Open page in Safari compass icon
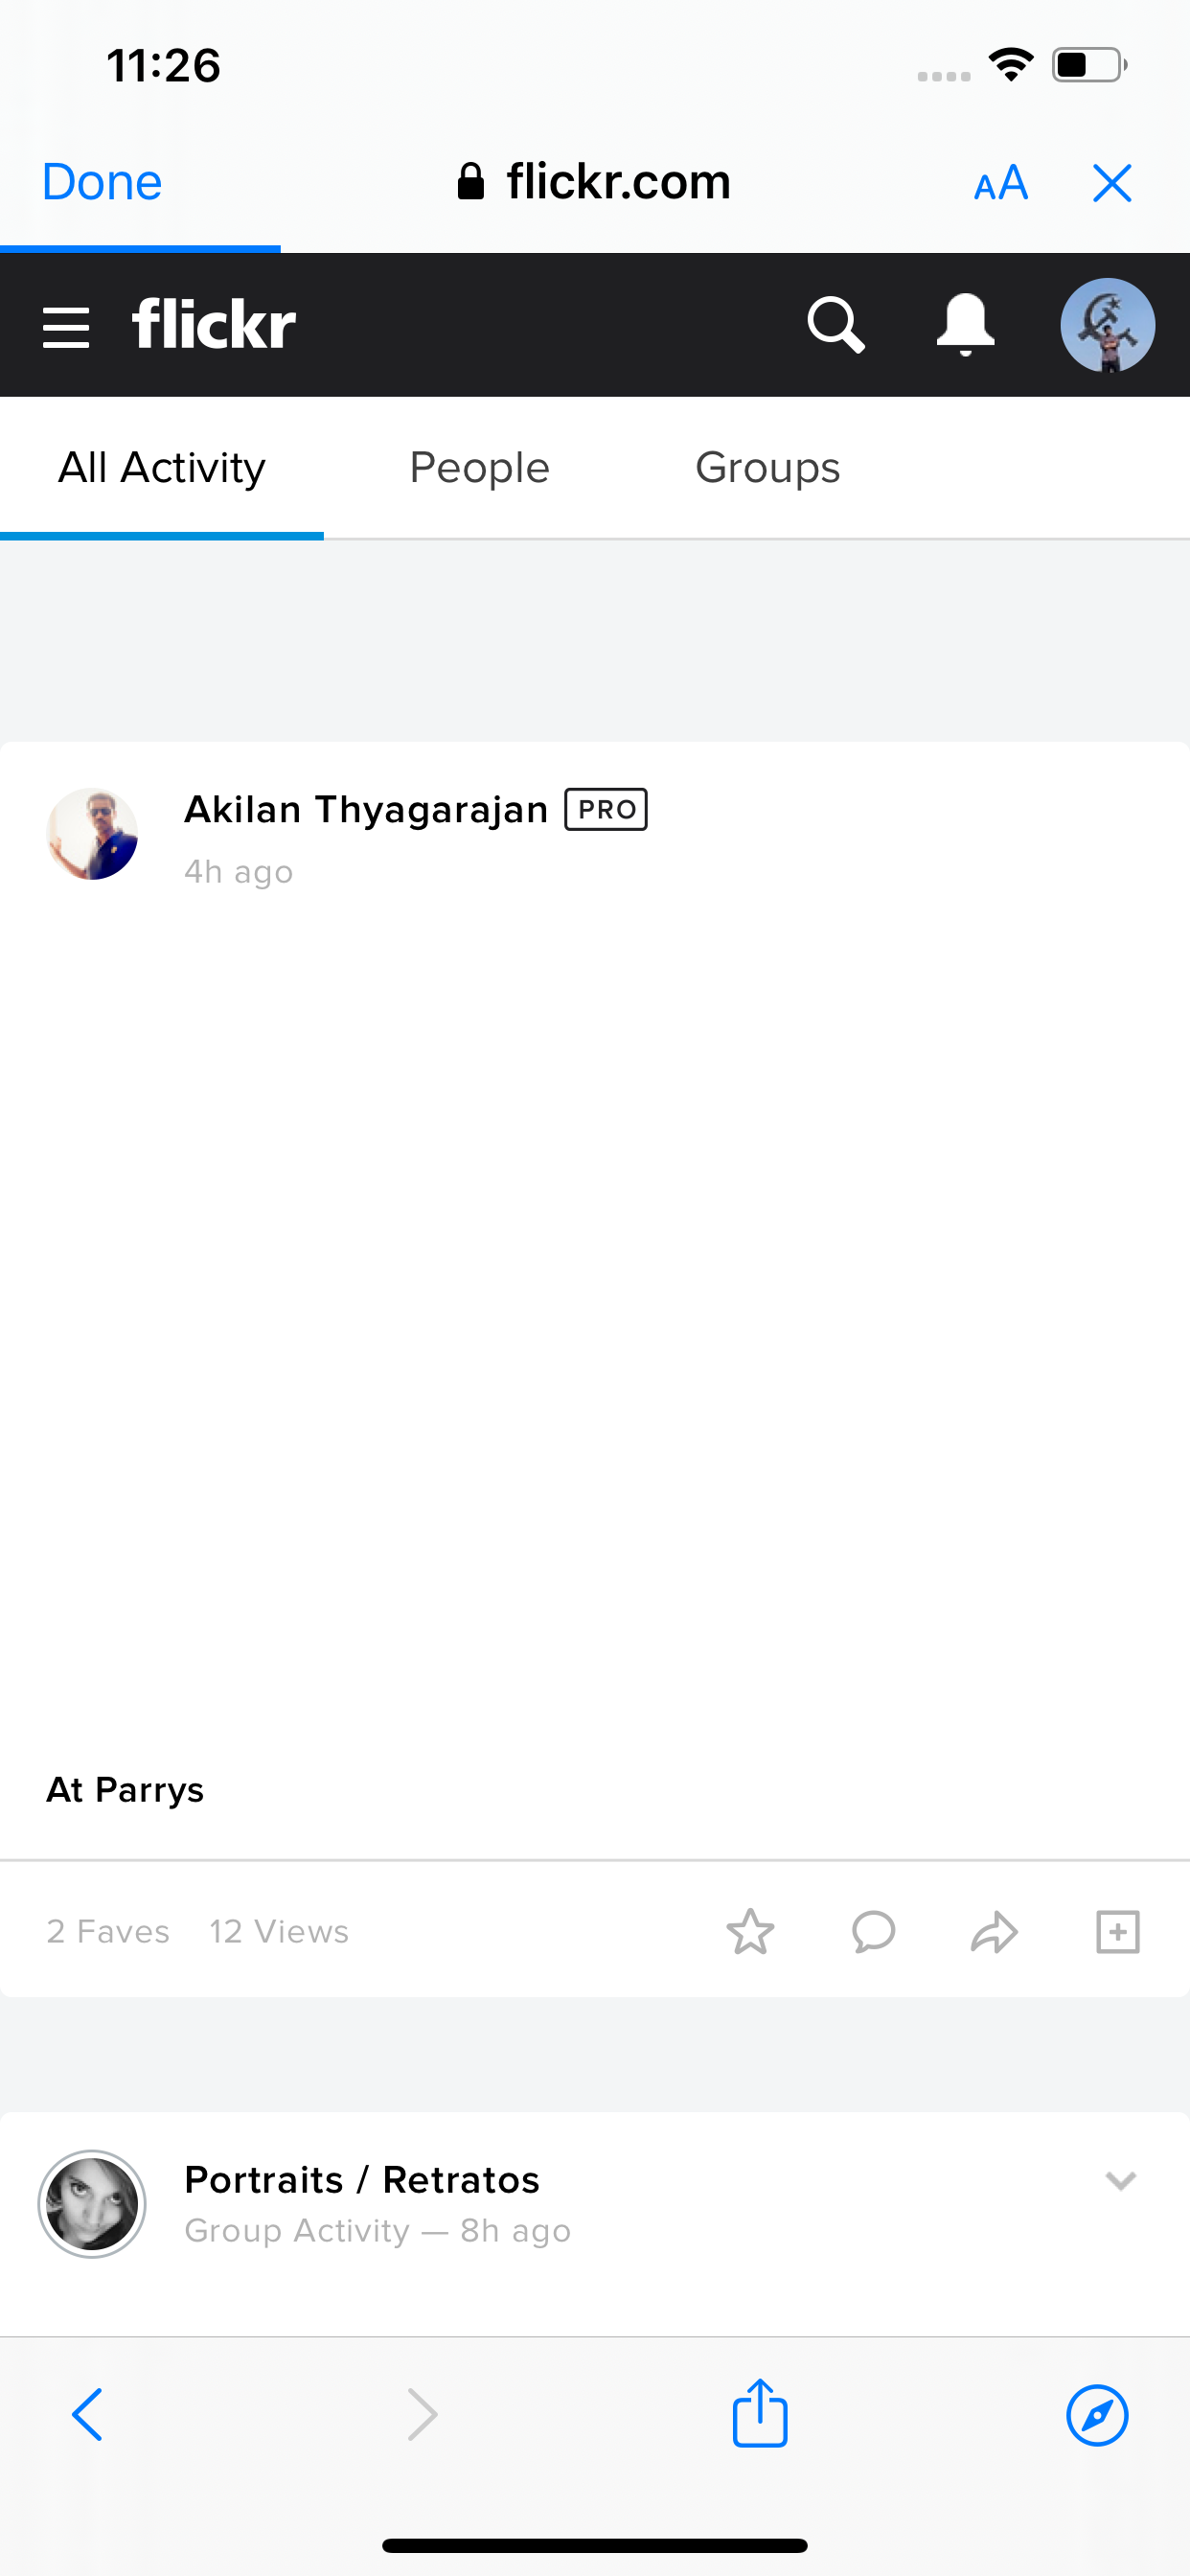This screenshot has height=2576, width=1190. tap(1097, 2415)
